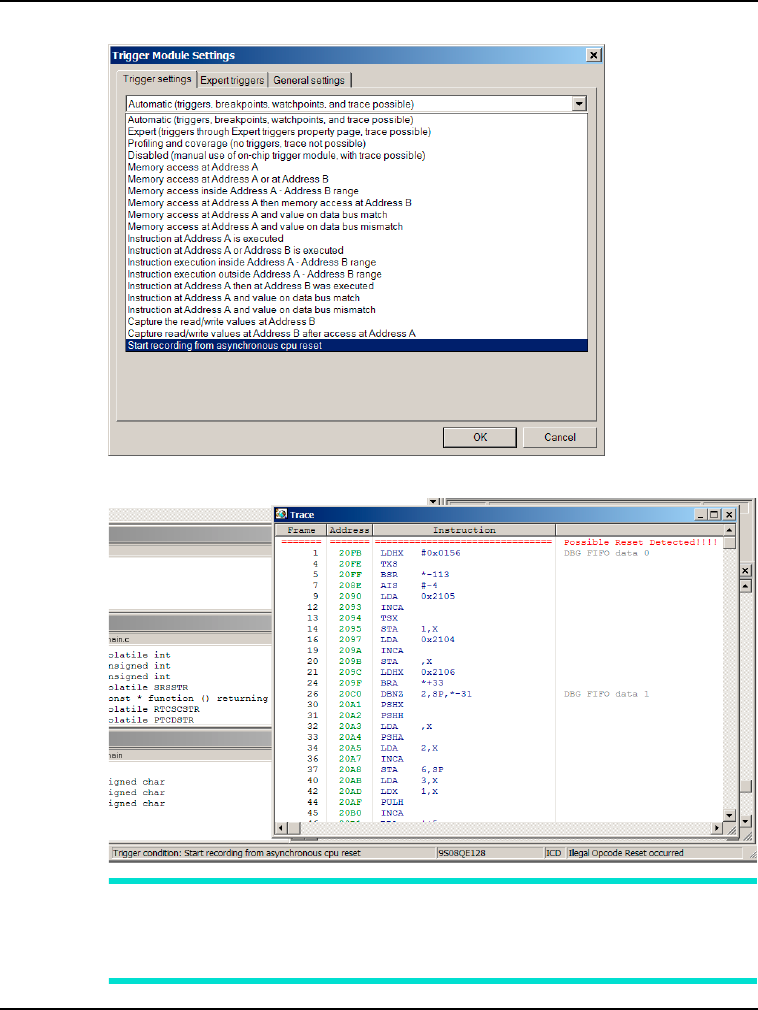Click OK in Trigger Module Settings
Viewport: 758px width, 1010px height.
tap(480, 437)
